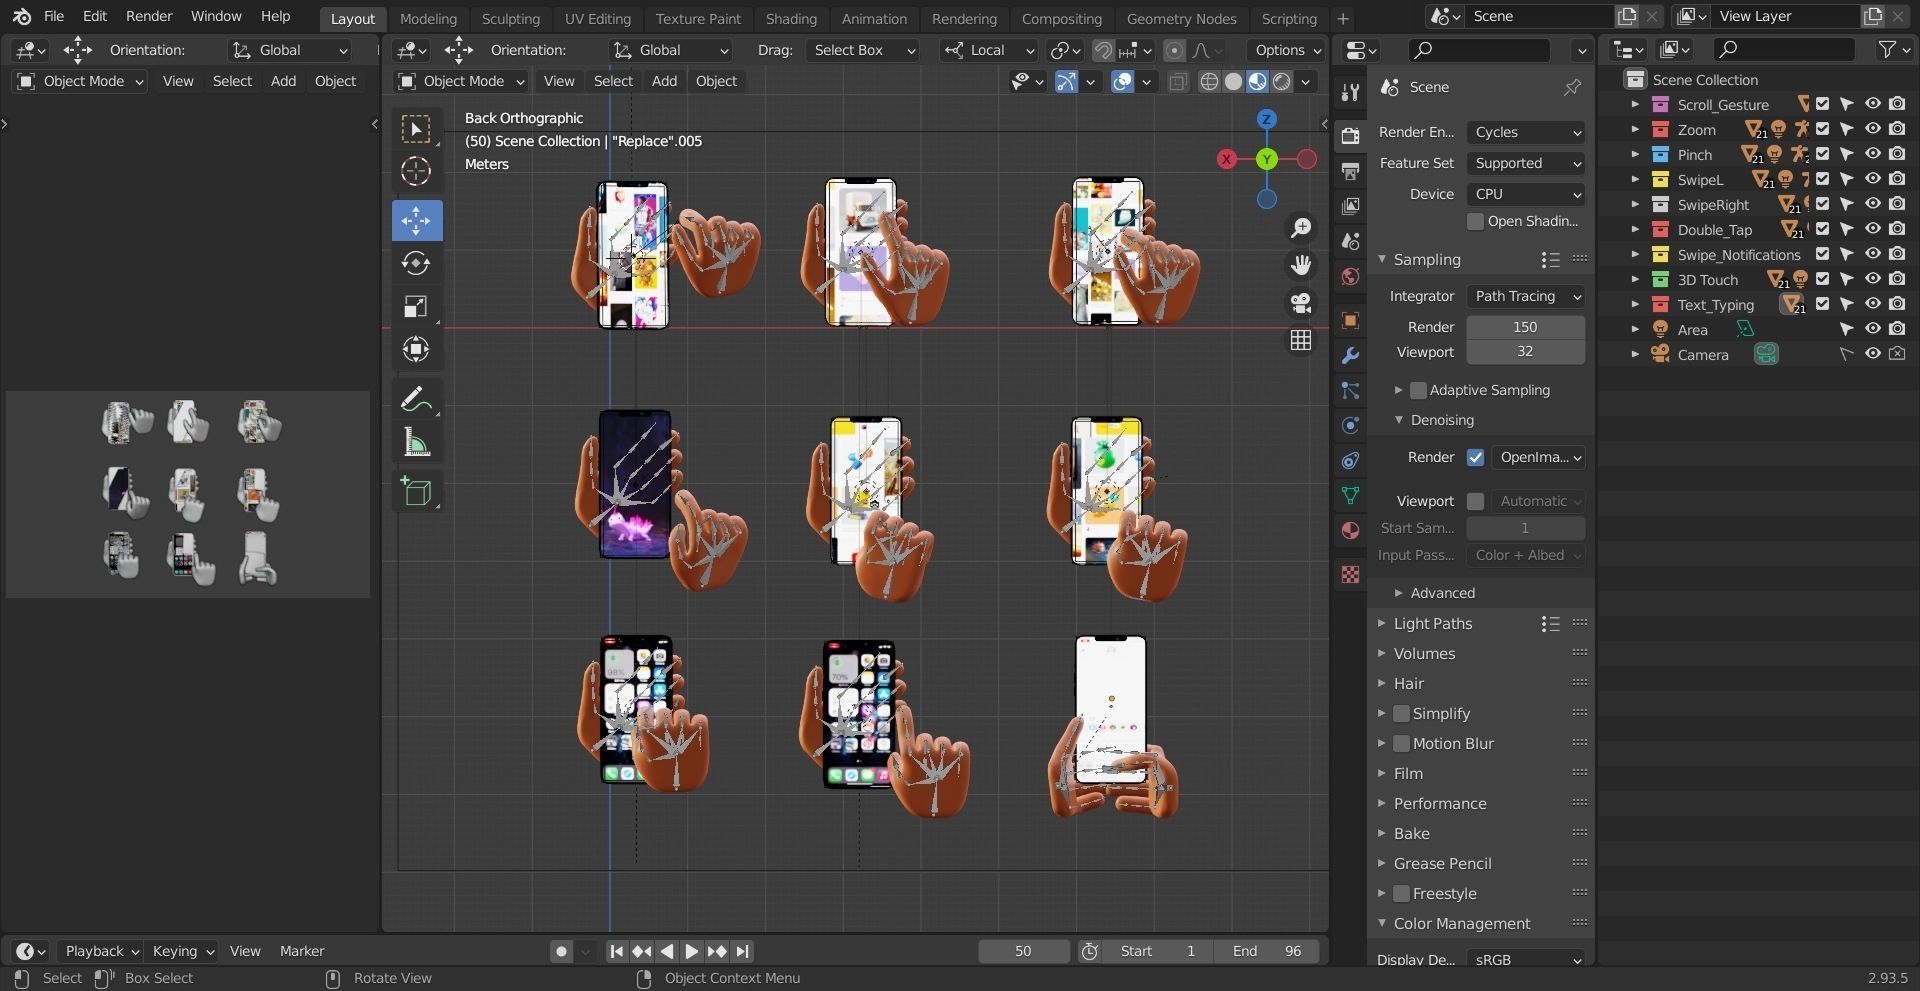
Task: Switch to the Geometry Nodes workspace tab
Action: click(x=1181, y=18)
